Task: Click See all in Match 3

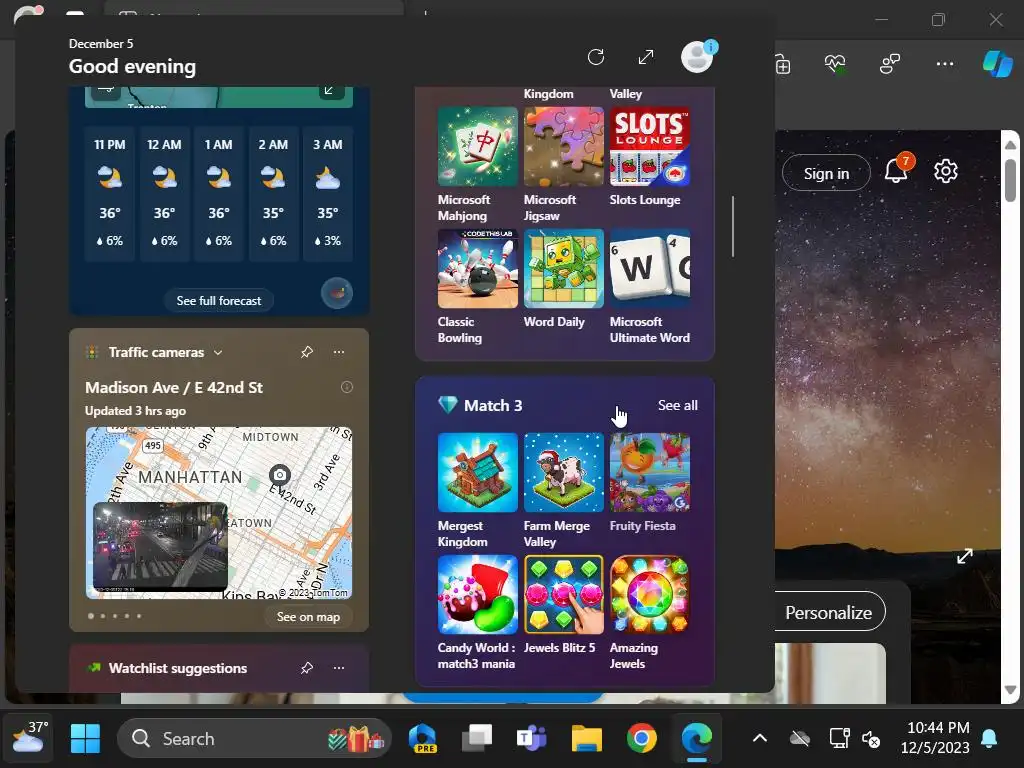Action: (x=677, y=406)
